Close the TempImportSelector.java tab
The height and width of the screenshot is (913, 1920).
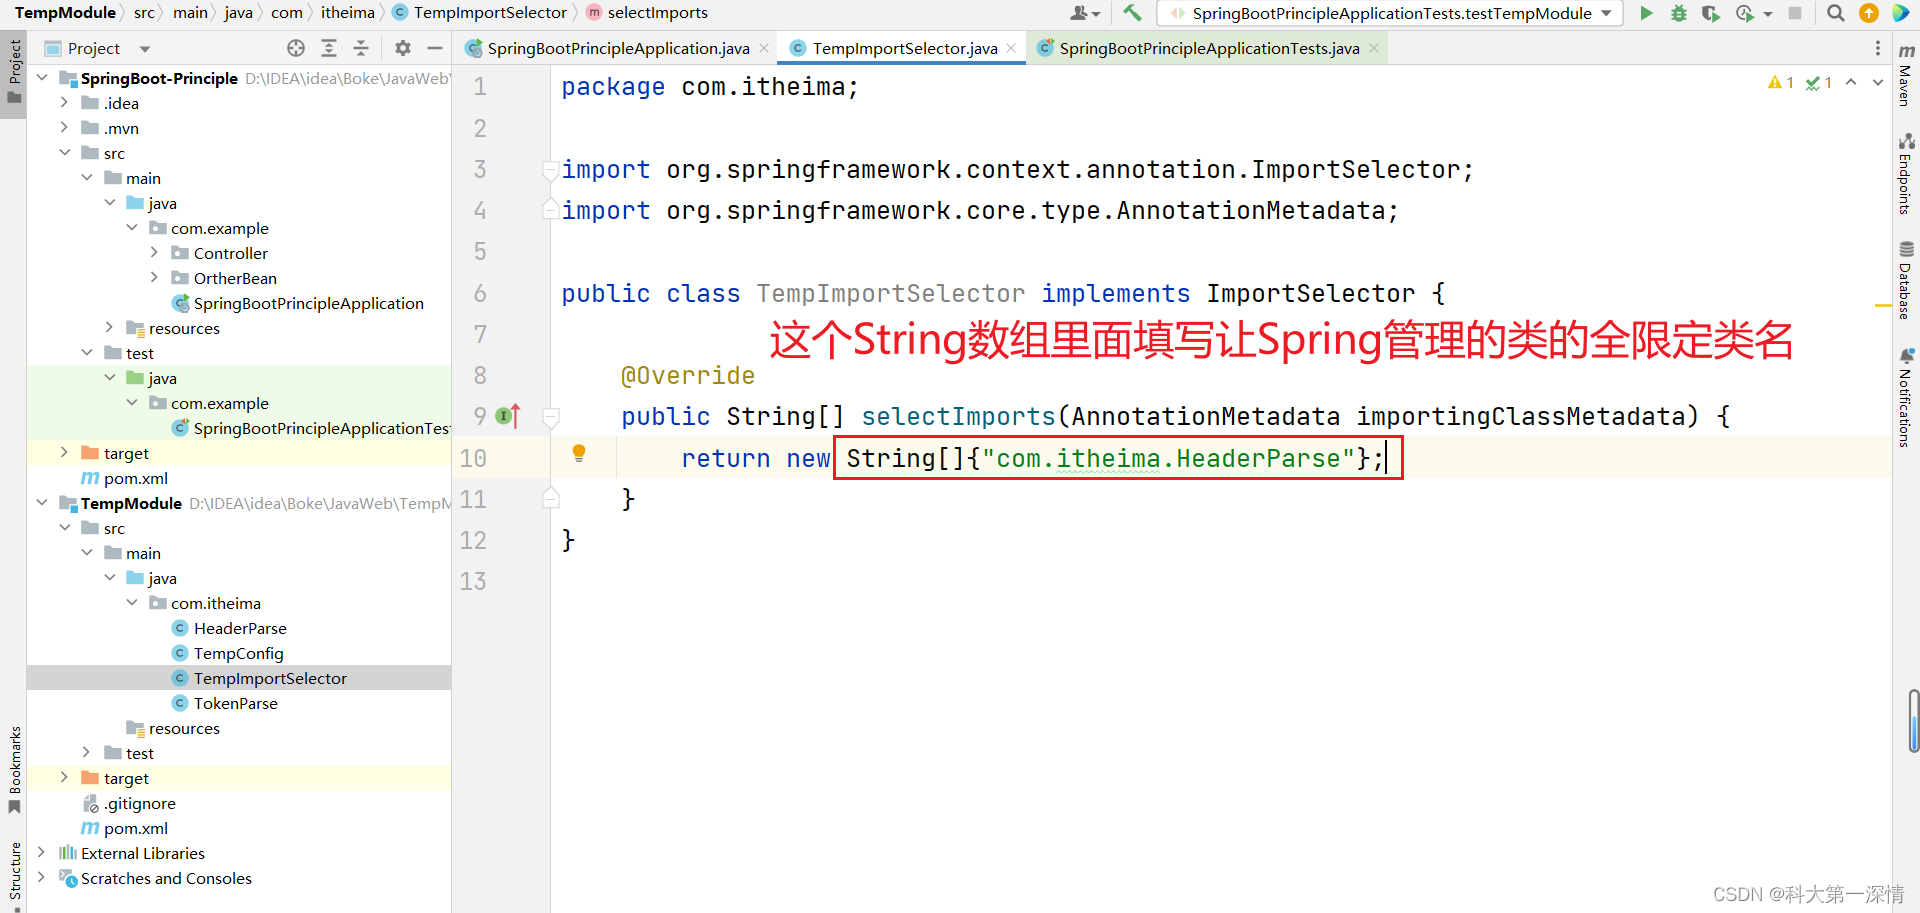pos(1011,48)
